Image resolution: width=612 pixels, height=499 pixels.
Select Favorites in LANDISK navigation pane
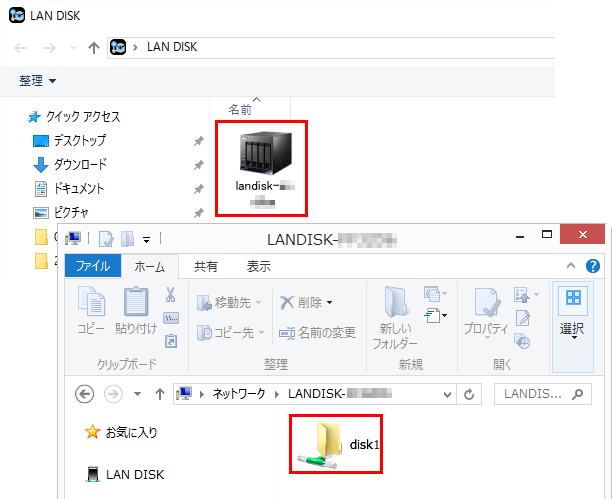(121, 432)
